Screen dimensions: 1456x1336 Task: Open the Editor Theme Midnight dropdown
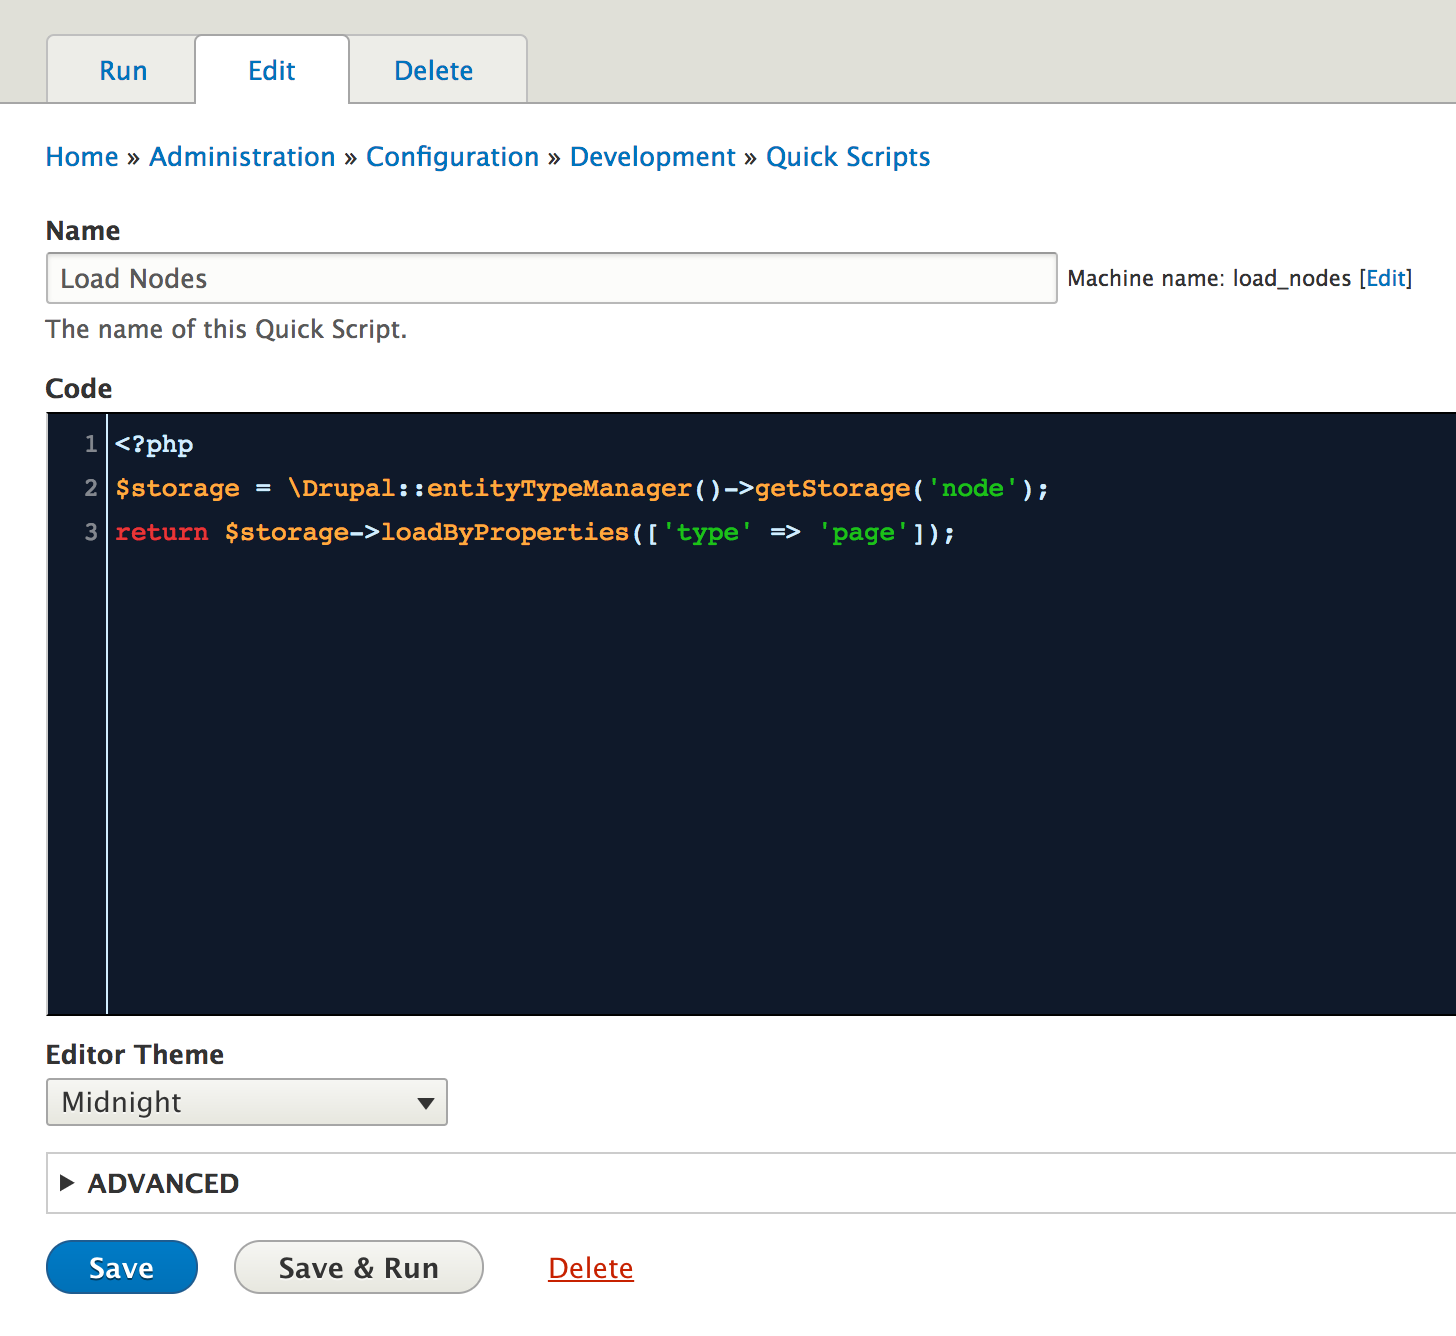click(x=246, y=1102)
